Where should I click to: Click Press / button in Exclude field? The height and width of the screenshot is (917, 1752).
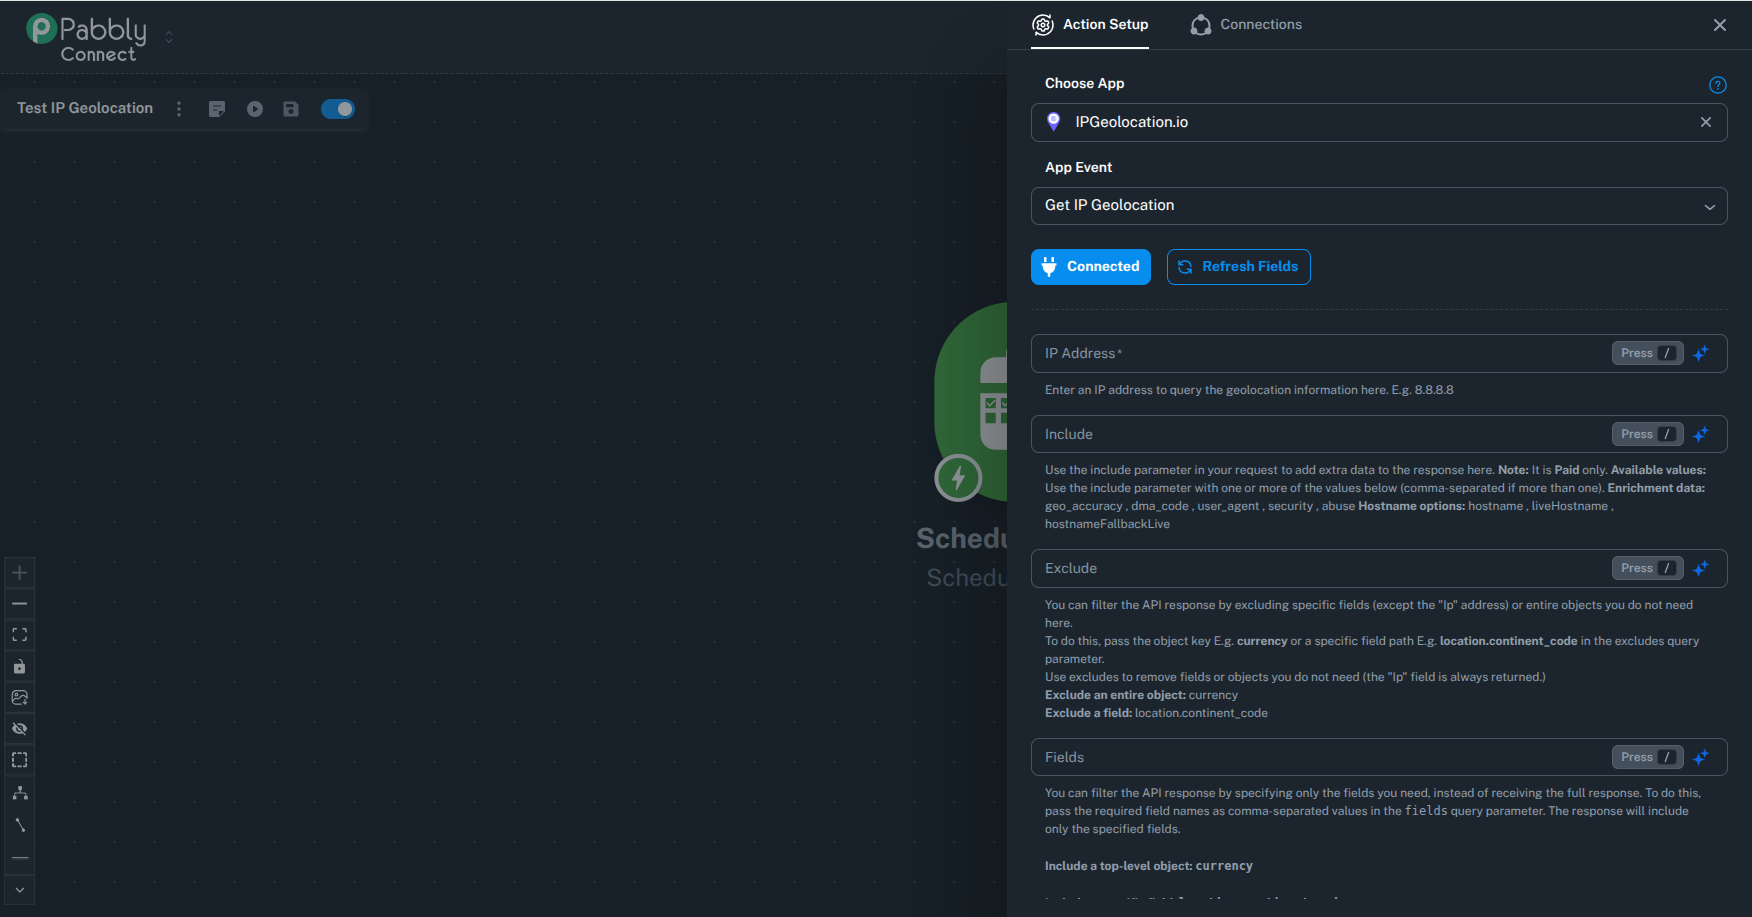(1648, 568)
